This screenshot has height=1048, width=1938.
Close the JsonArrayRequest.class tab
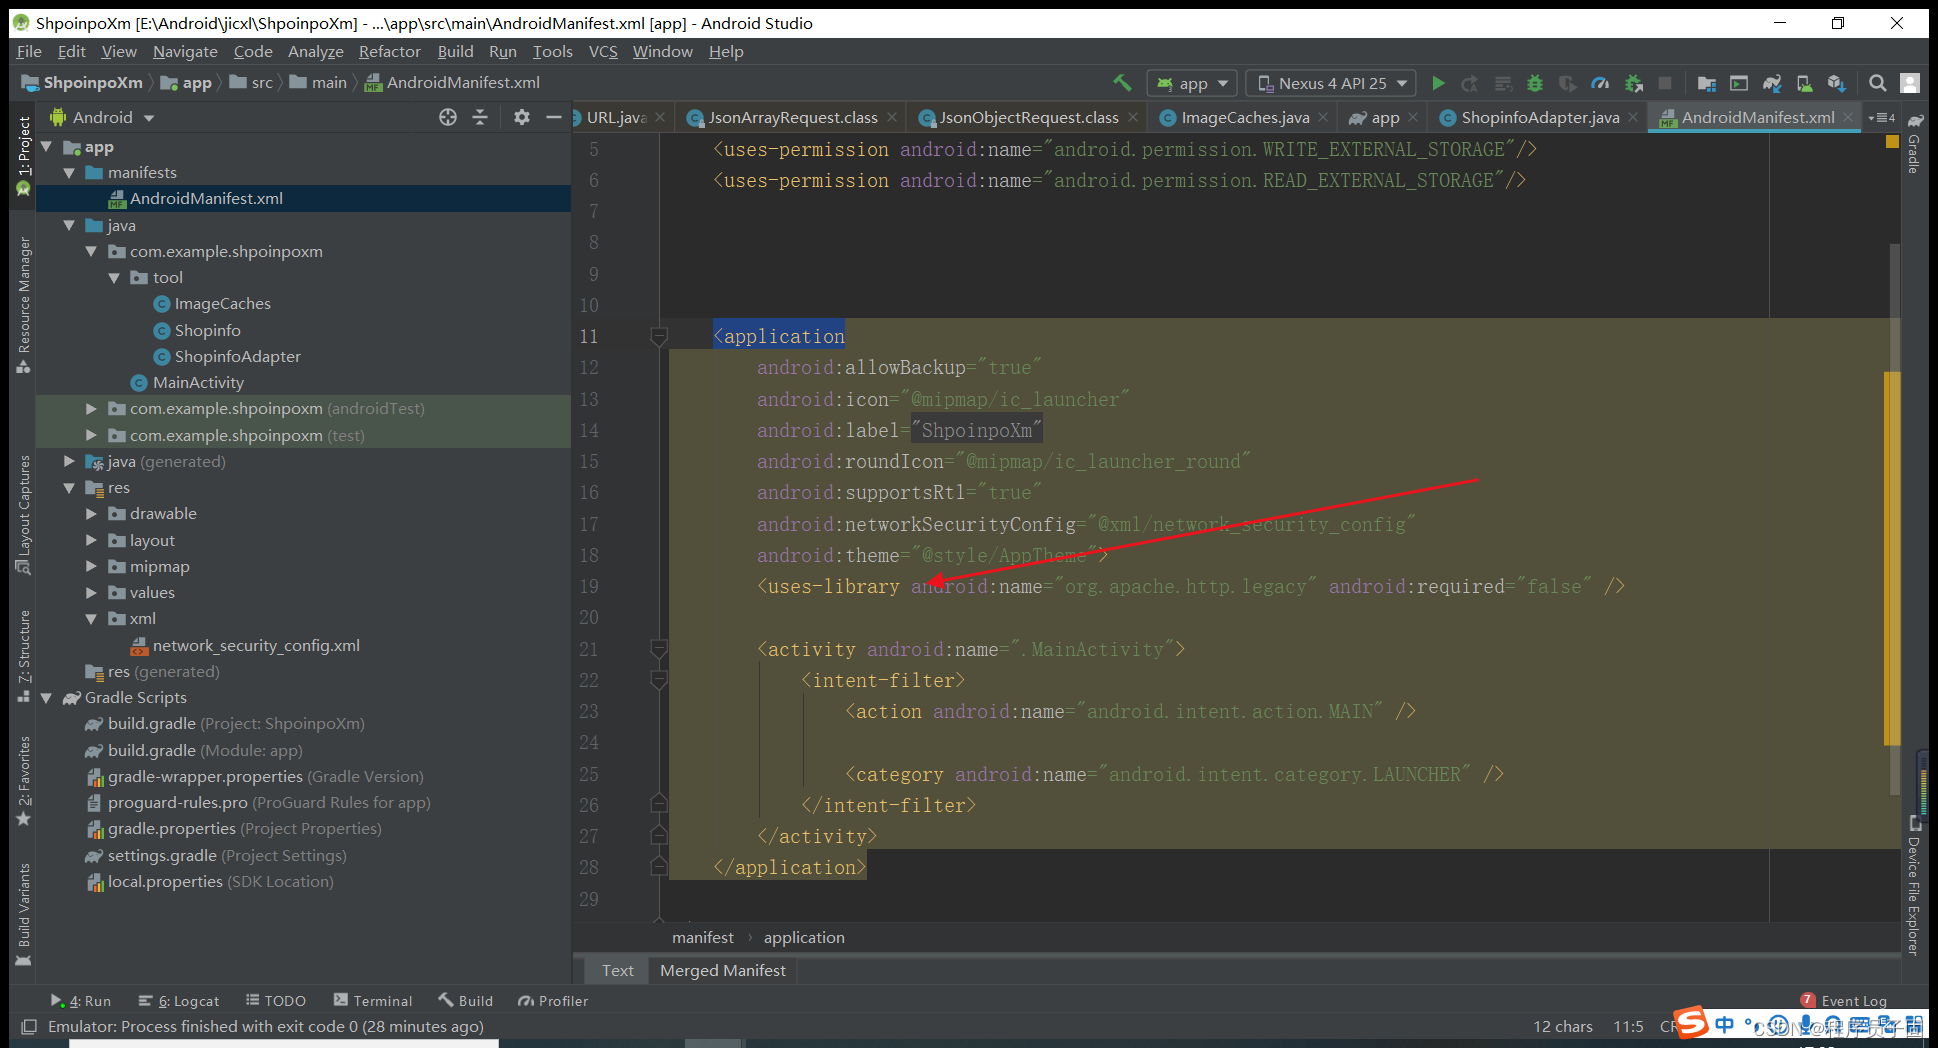[x=892, y=117]
